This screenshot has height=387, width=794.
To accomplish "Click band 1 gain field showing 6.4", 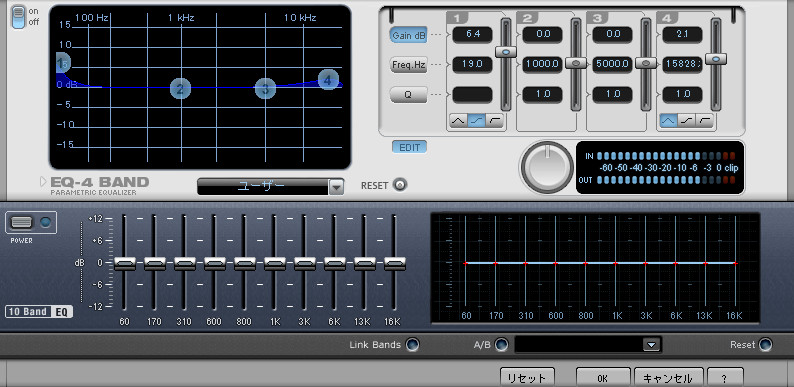I will (x=472, y=34).
